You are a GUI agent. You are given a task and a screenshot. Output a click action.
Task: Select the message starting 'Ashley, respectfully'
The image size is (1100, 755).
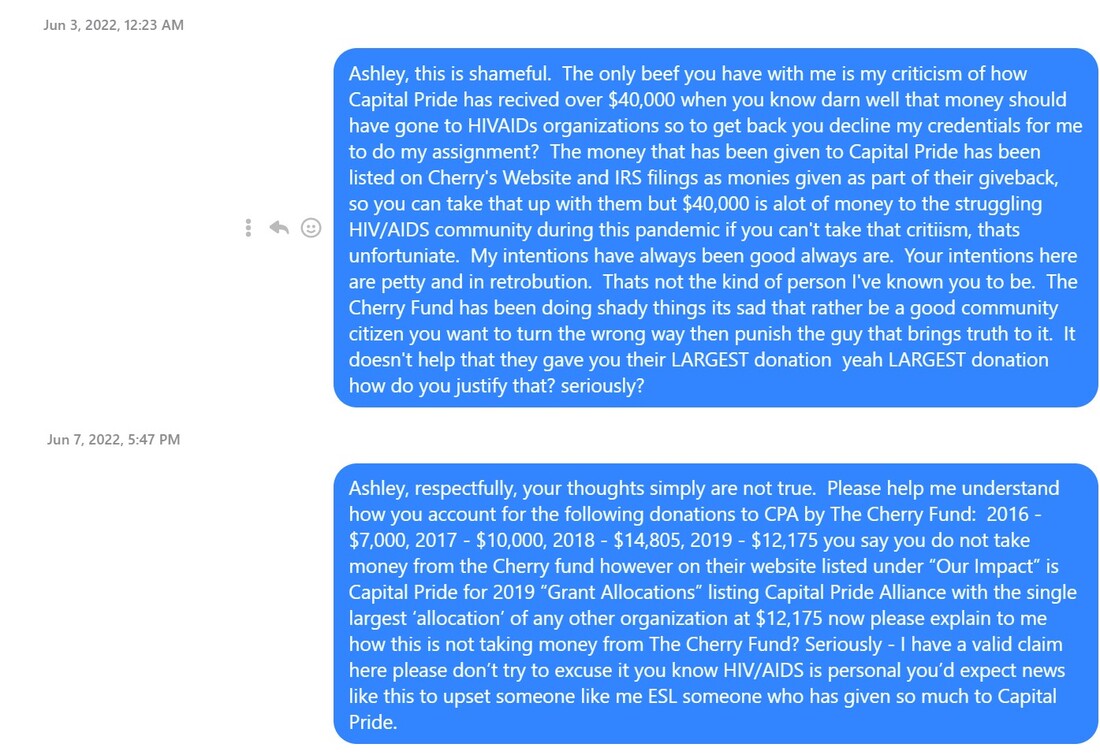pos(716,603)
